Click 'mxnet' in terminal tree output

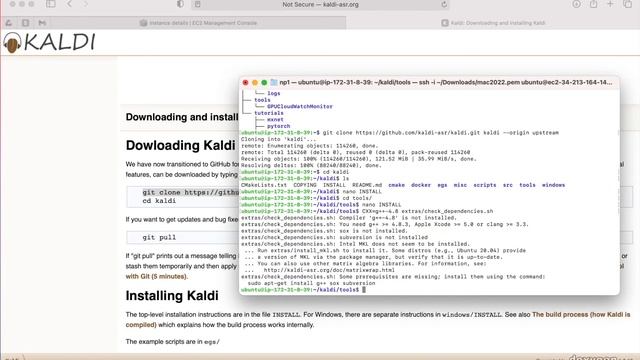tap(275, 120)
